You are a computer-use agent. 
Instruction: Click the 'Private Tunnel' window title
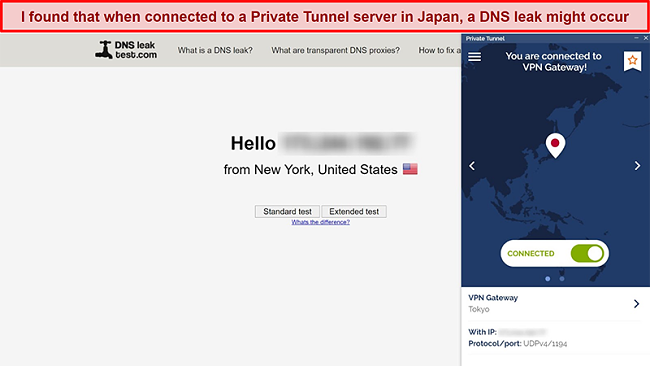[x=485, y=39]
